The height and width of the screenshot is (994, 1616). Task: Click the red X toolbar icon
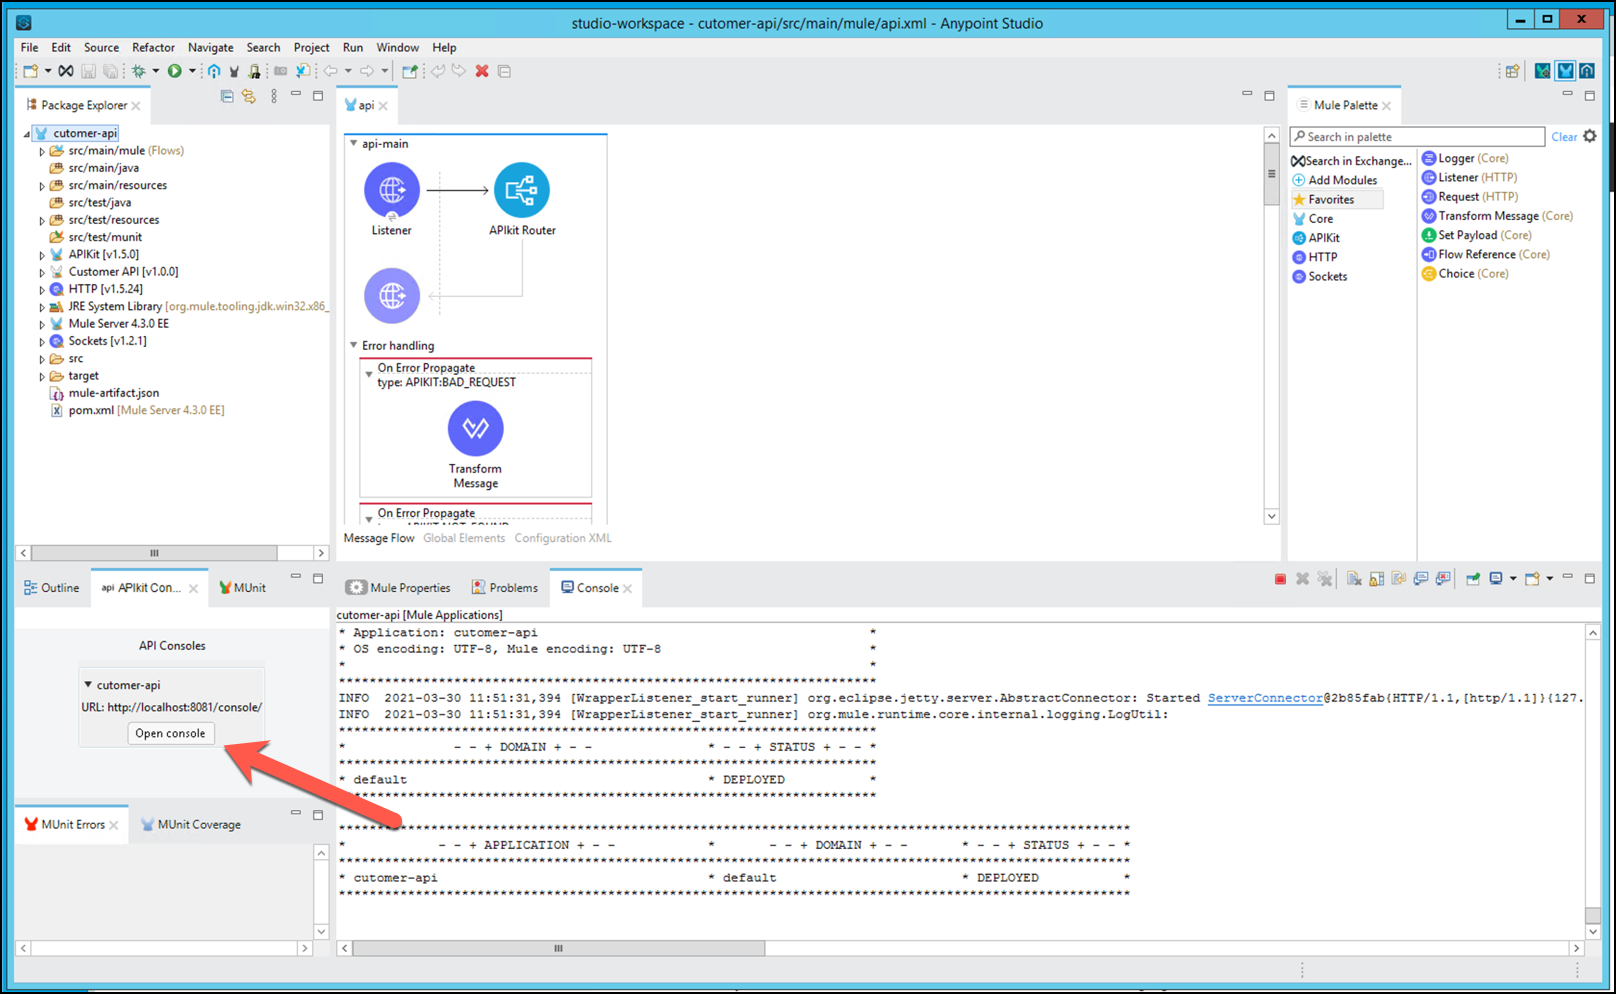(x=482, y=71)
